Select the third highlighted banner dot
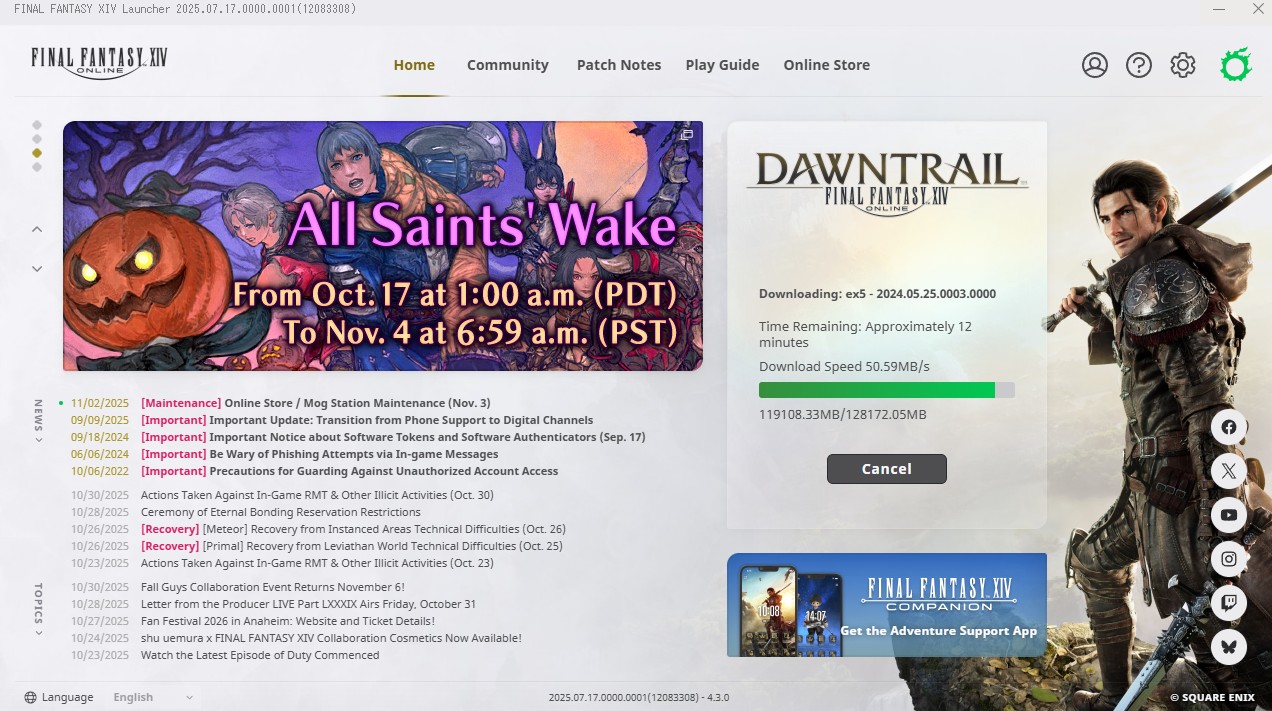Screen dimensions: 1272x711 click(37, 153)
